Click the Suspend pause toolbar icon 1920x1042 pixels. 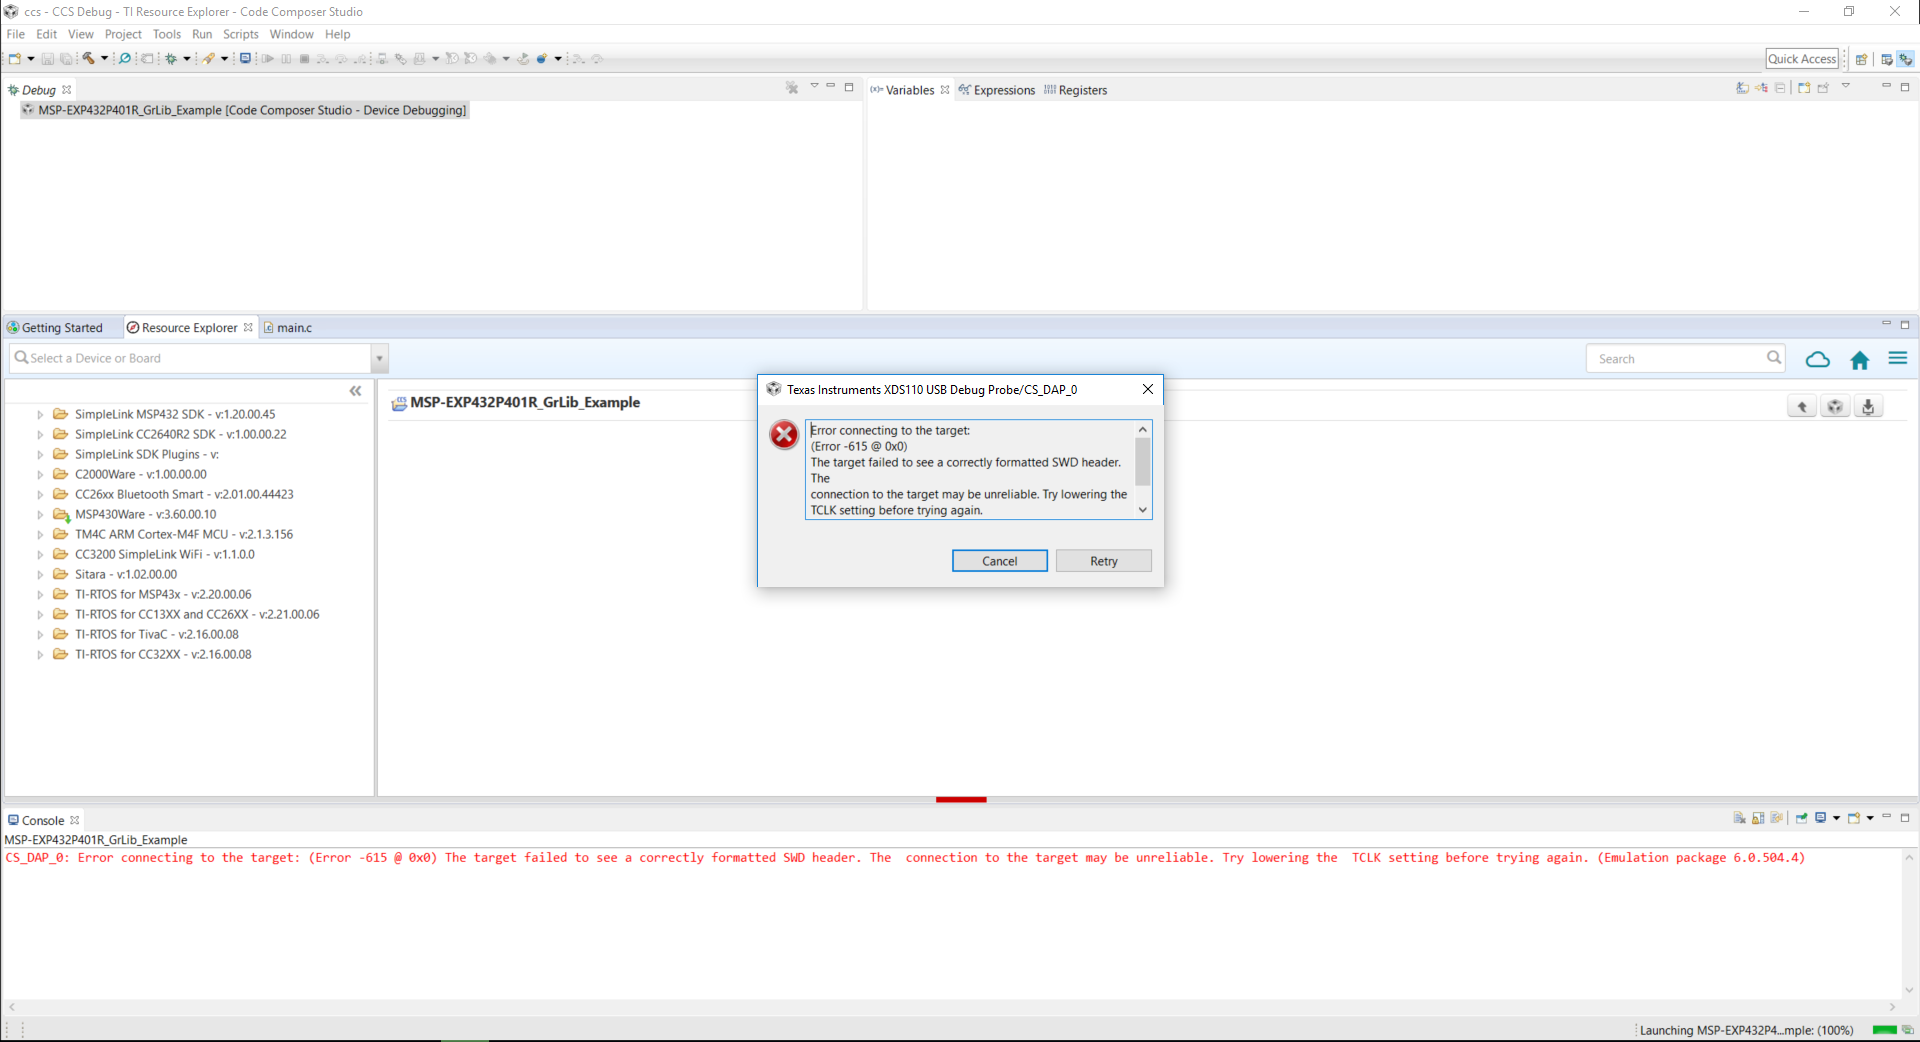(x=287, y=59)
